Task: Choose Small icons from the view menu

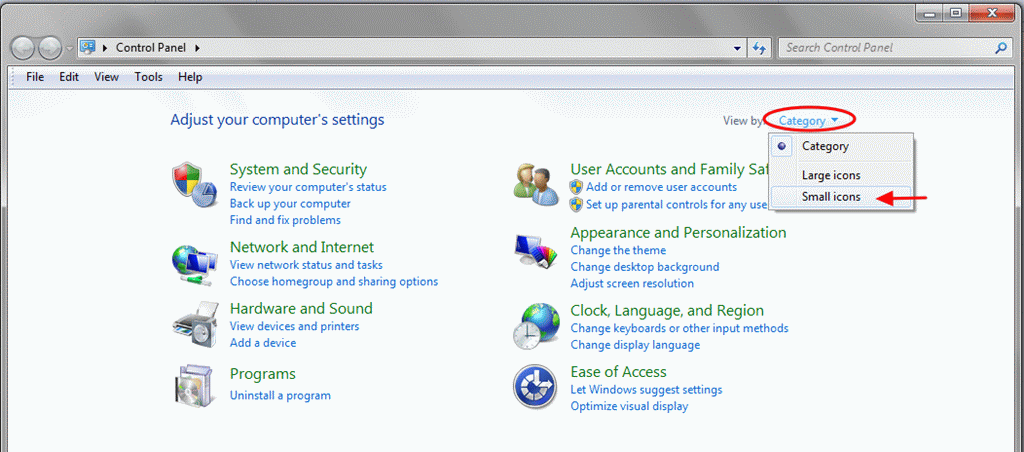Action: point(841,196)
